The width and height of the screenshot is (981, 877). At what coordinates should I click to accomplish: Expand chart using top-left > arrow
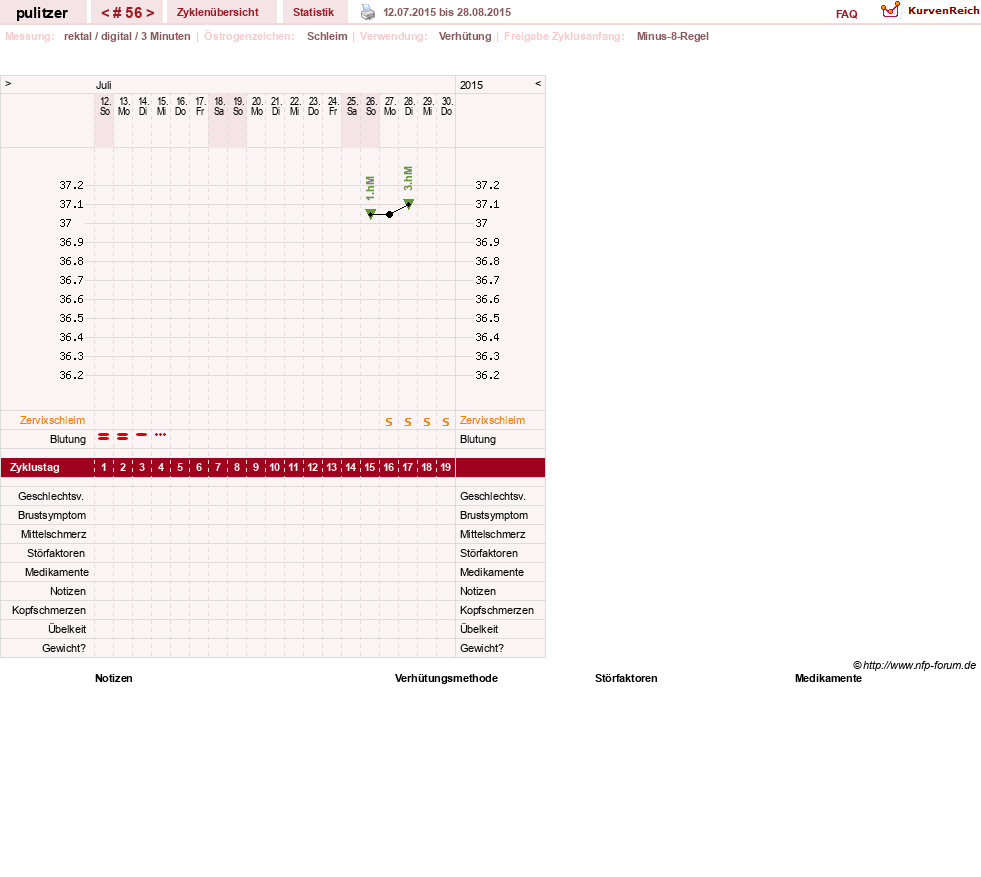coord(8,83)
